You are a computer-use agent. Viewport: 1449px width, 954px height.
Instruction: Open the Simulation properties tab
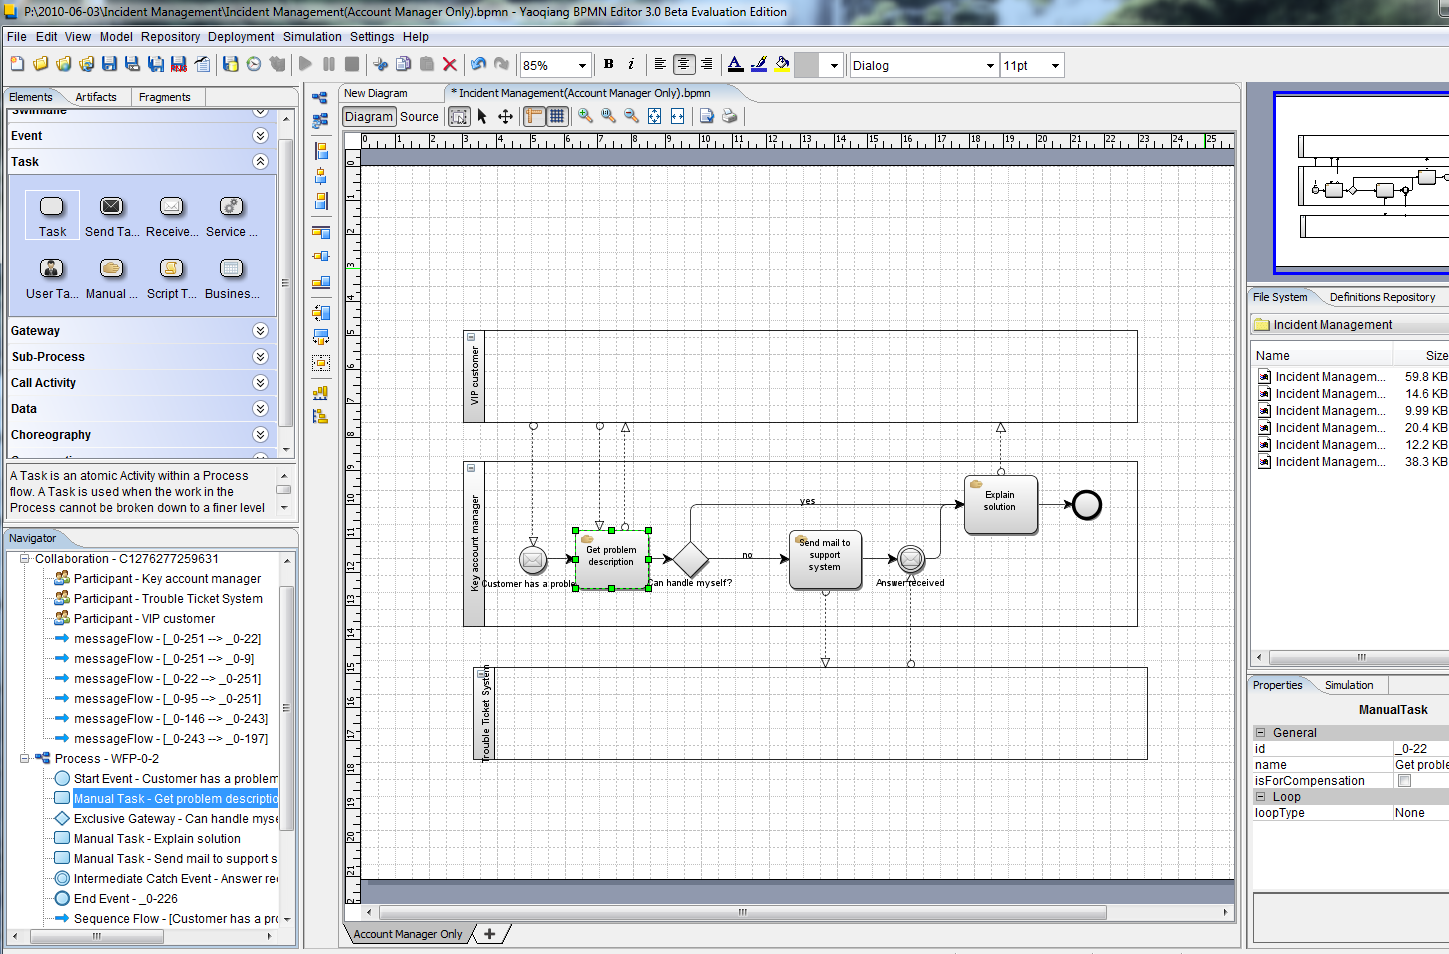pos(1349,685)
